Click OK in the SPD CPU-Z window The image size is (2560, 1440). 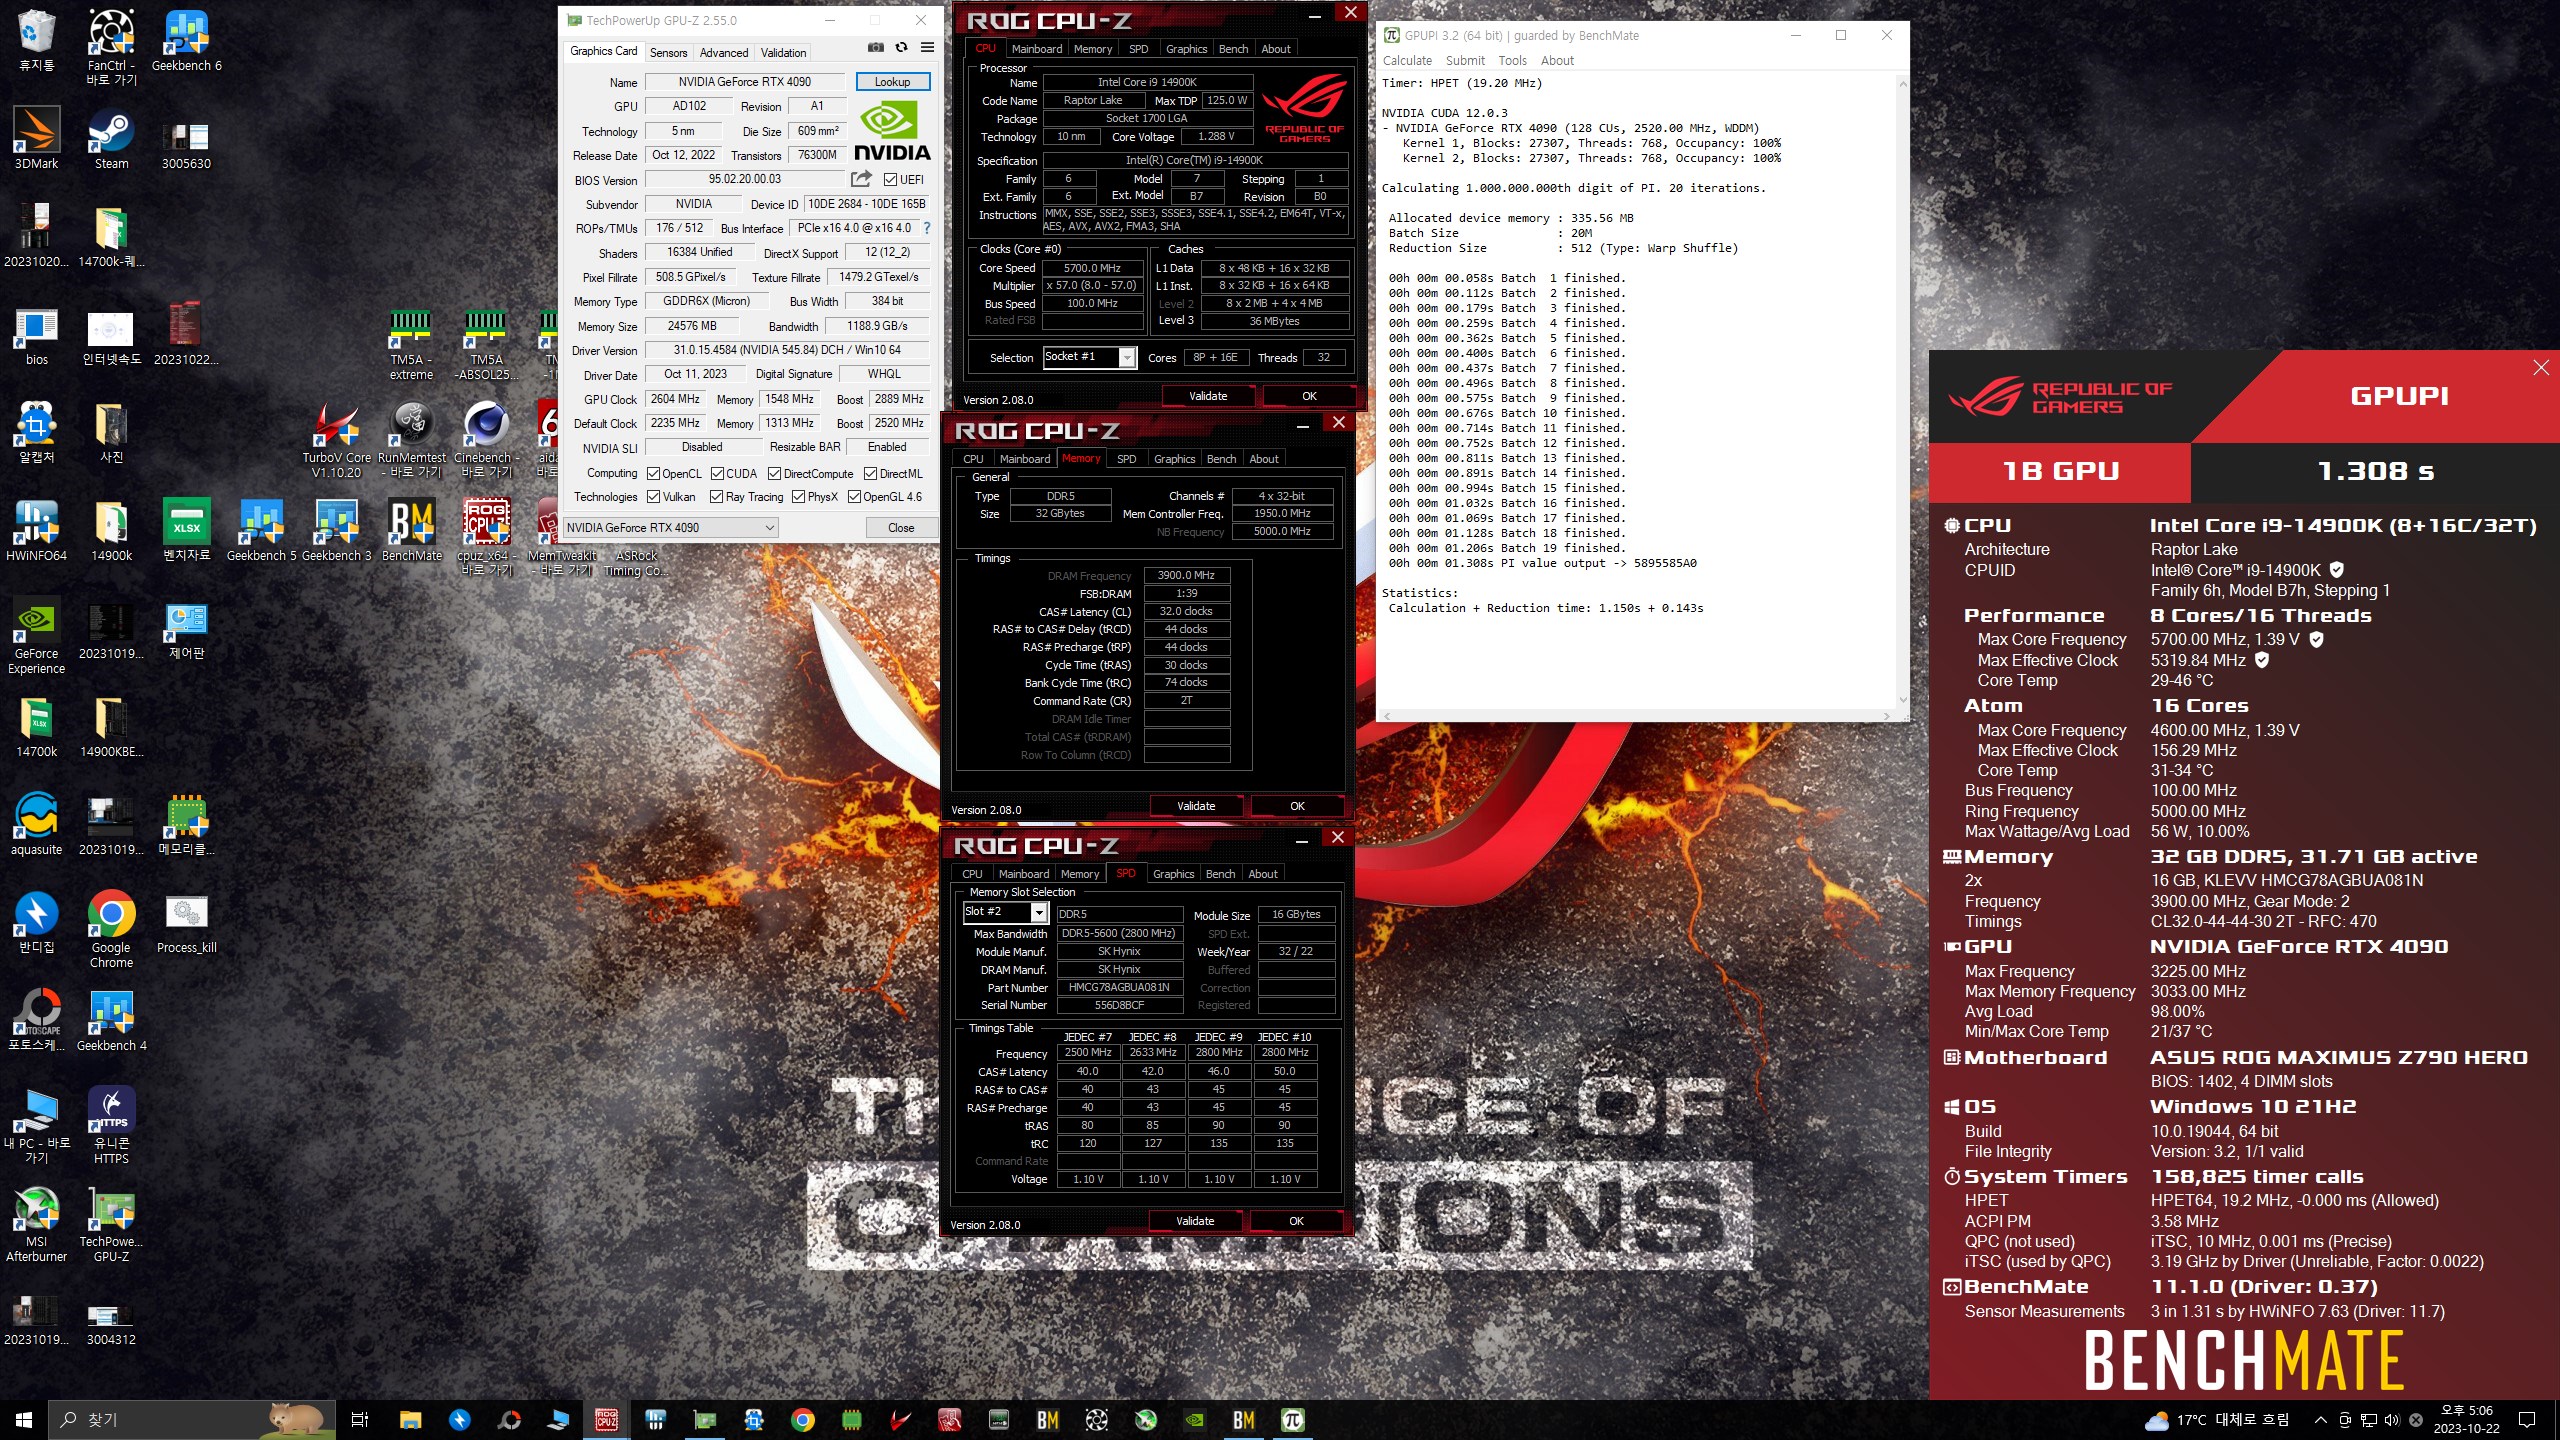click(1296, 1221)
